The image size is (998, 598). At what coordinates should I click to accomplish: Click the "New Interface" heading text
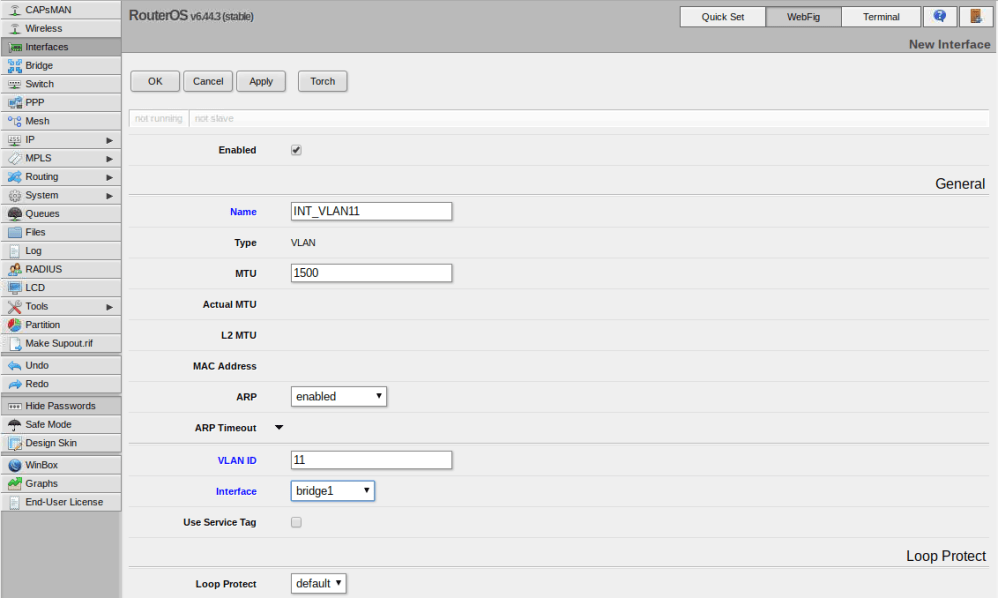pyautogui.click(x=949, y=45)
